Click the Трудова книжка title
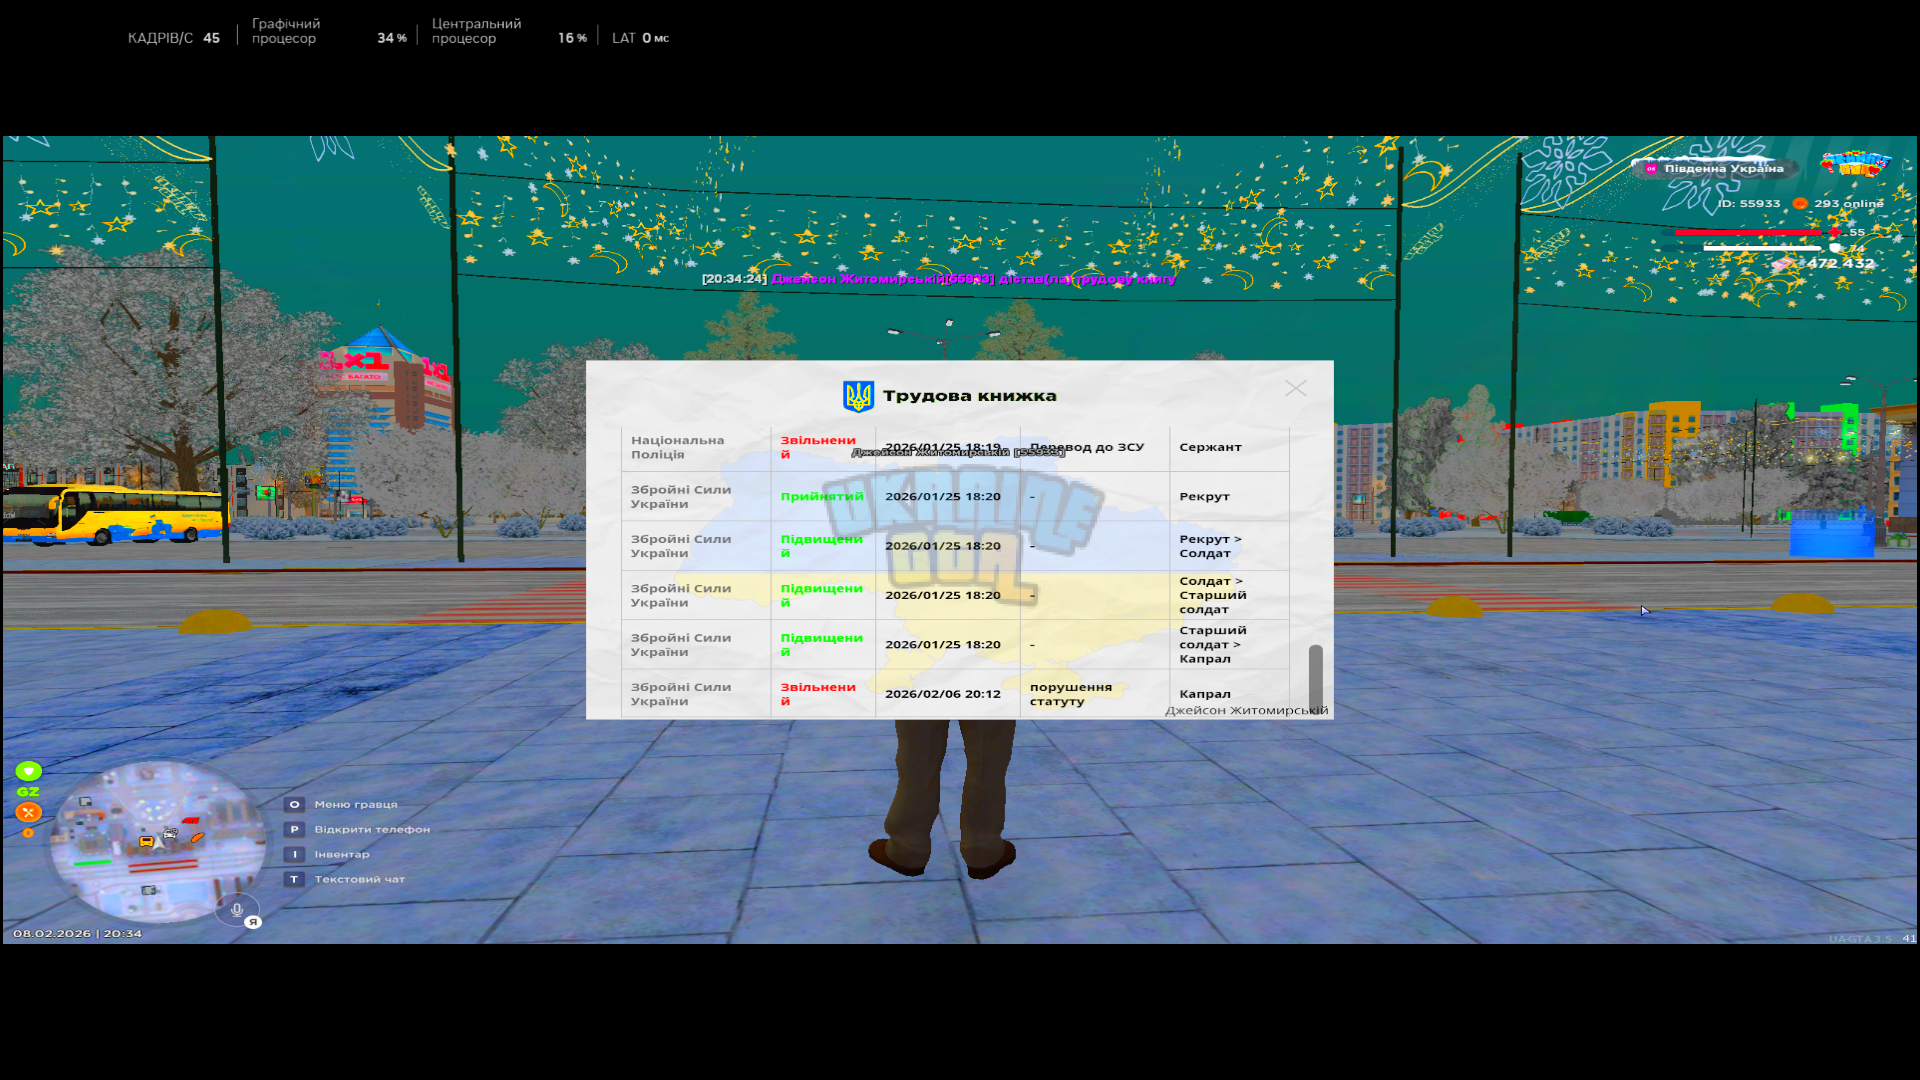 point(969,396)
